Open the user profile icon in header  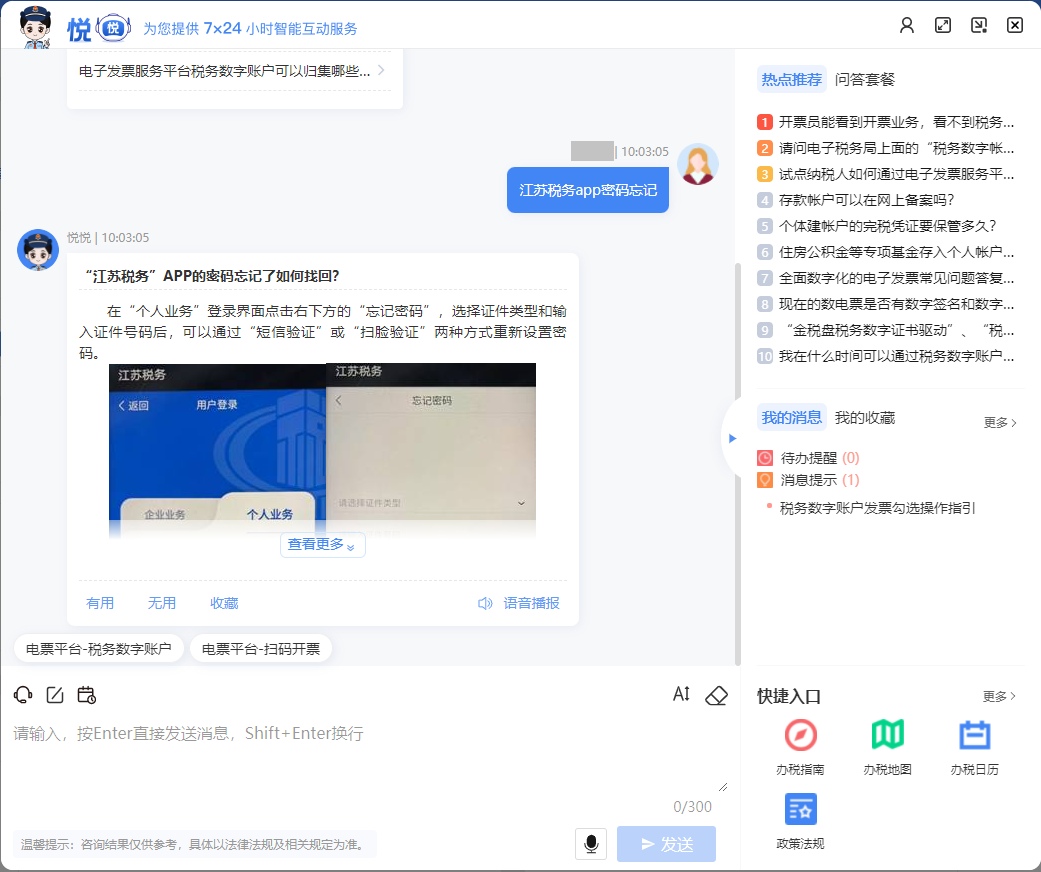pyautogui.click(x=906, y=25)
